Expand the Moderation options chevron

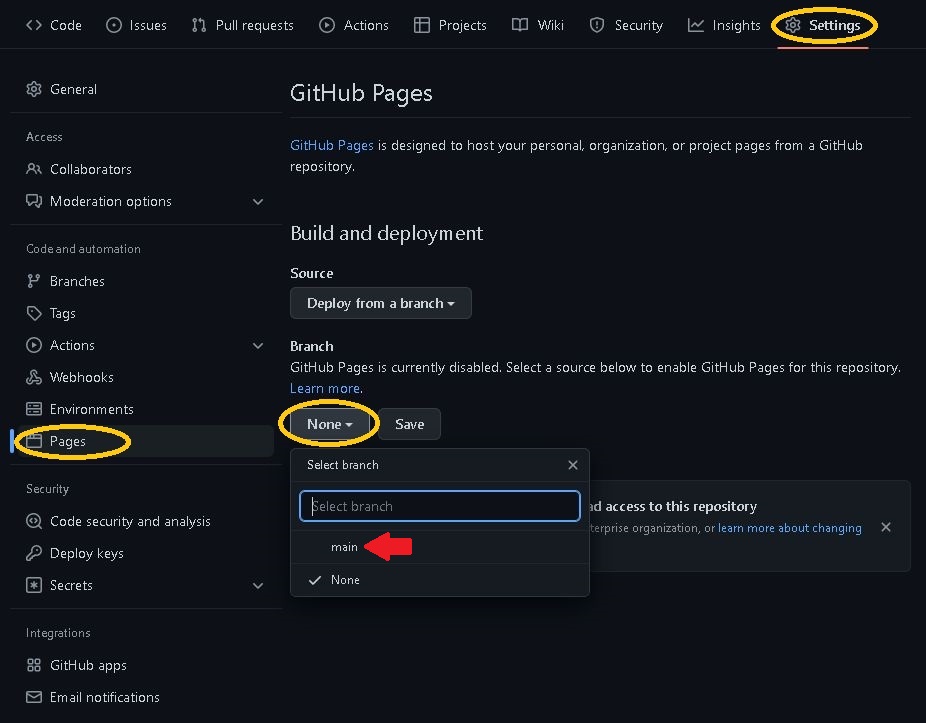pyautogui.click(x=258, y=201)
